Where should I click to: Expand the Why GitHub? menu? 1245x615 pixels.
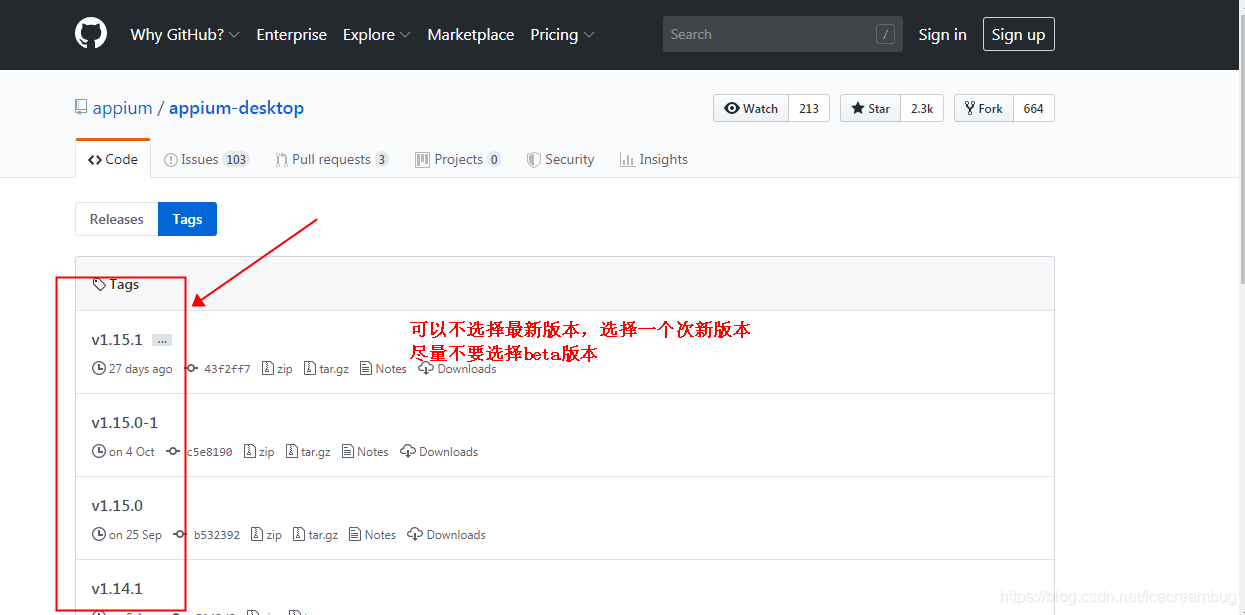(185, 34)
